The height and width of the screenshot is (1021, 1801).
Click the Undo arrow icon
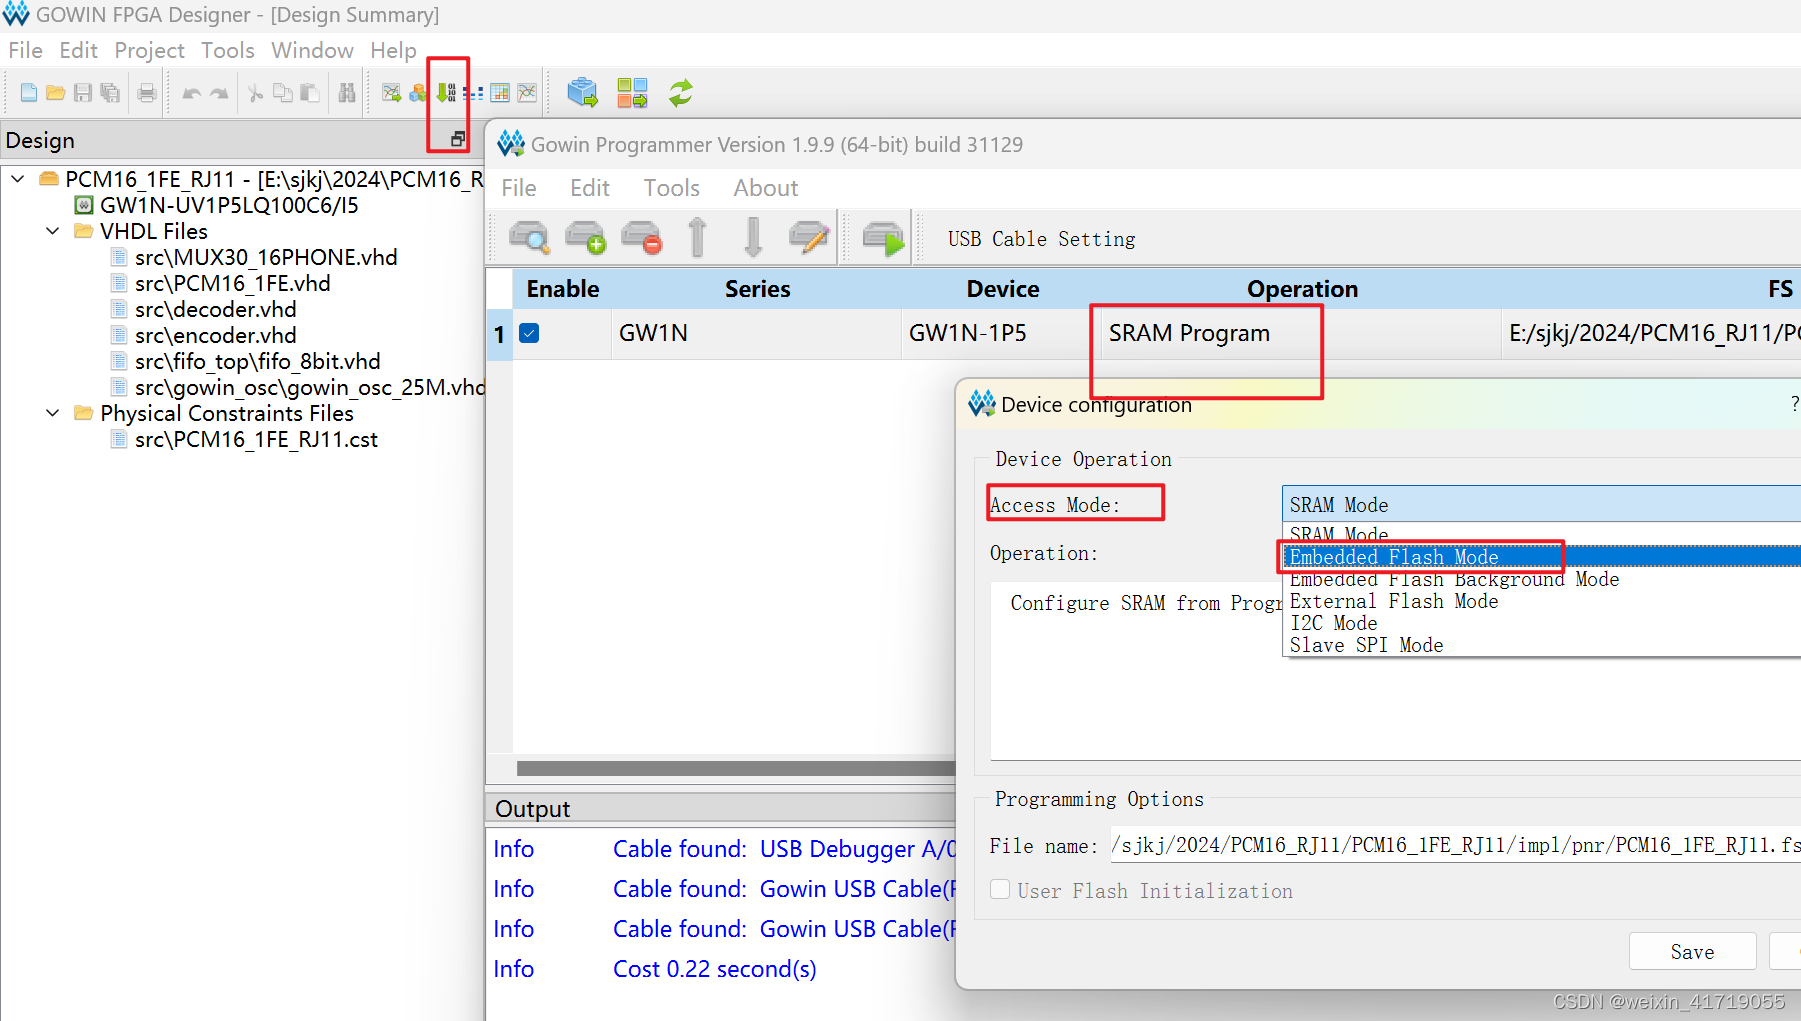click(191, 93)
